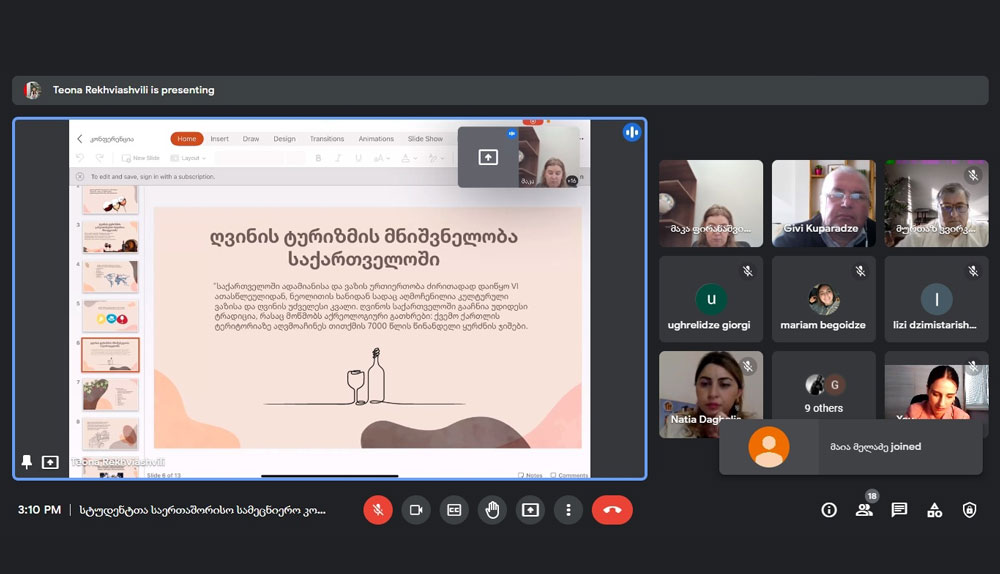Open the meeting details info icon

pyautogui.click(x=829, y=510)
